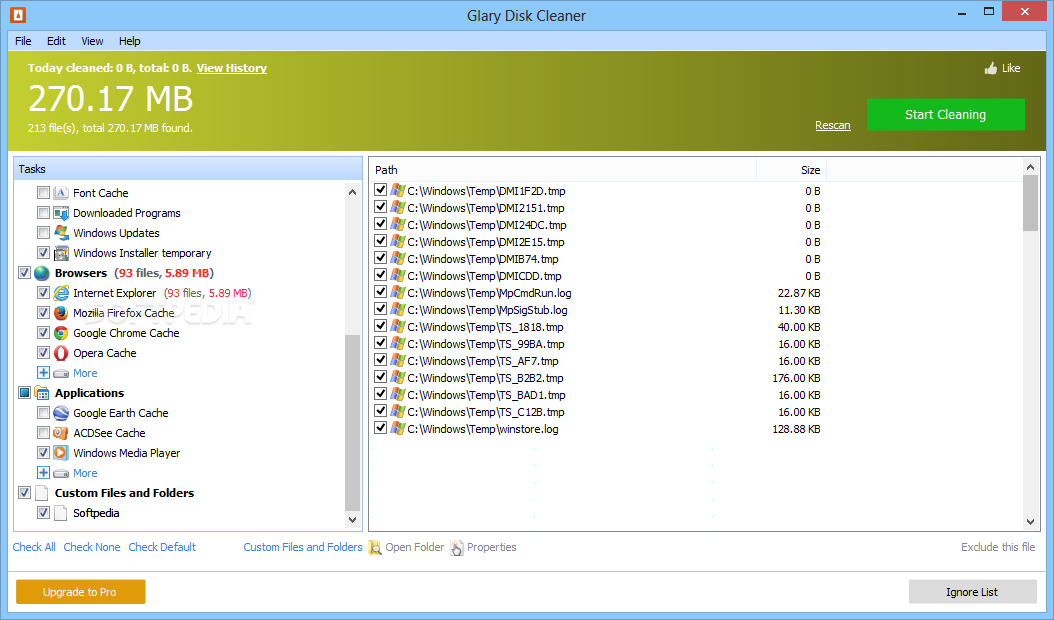Image resolution: width=1054 pixels, height=620 pixels.
Task: Click the Custom Files and Folders bottom link
Action: tap(302, 547)
